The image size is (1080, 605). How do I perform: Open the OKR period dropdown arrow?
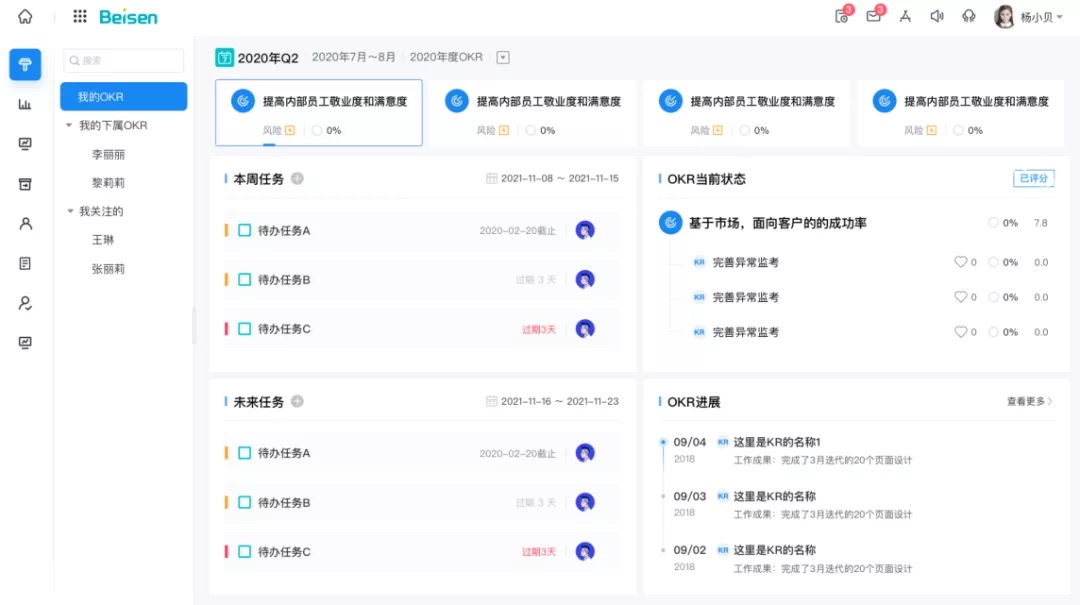(503, 57)
